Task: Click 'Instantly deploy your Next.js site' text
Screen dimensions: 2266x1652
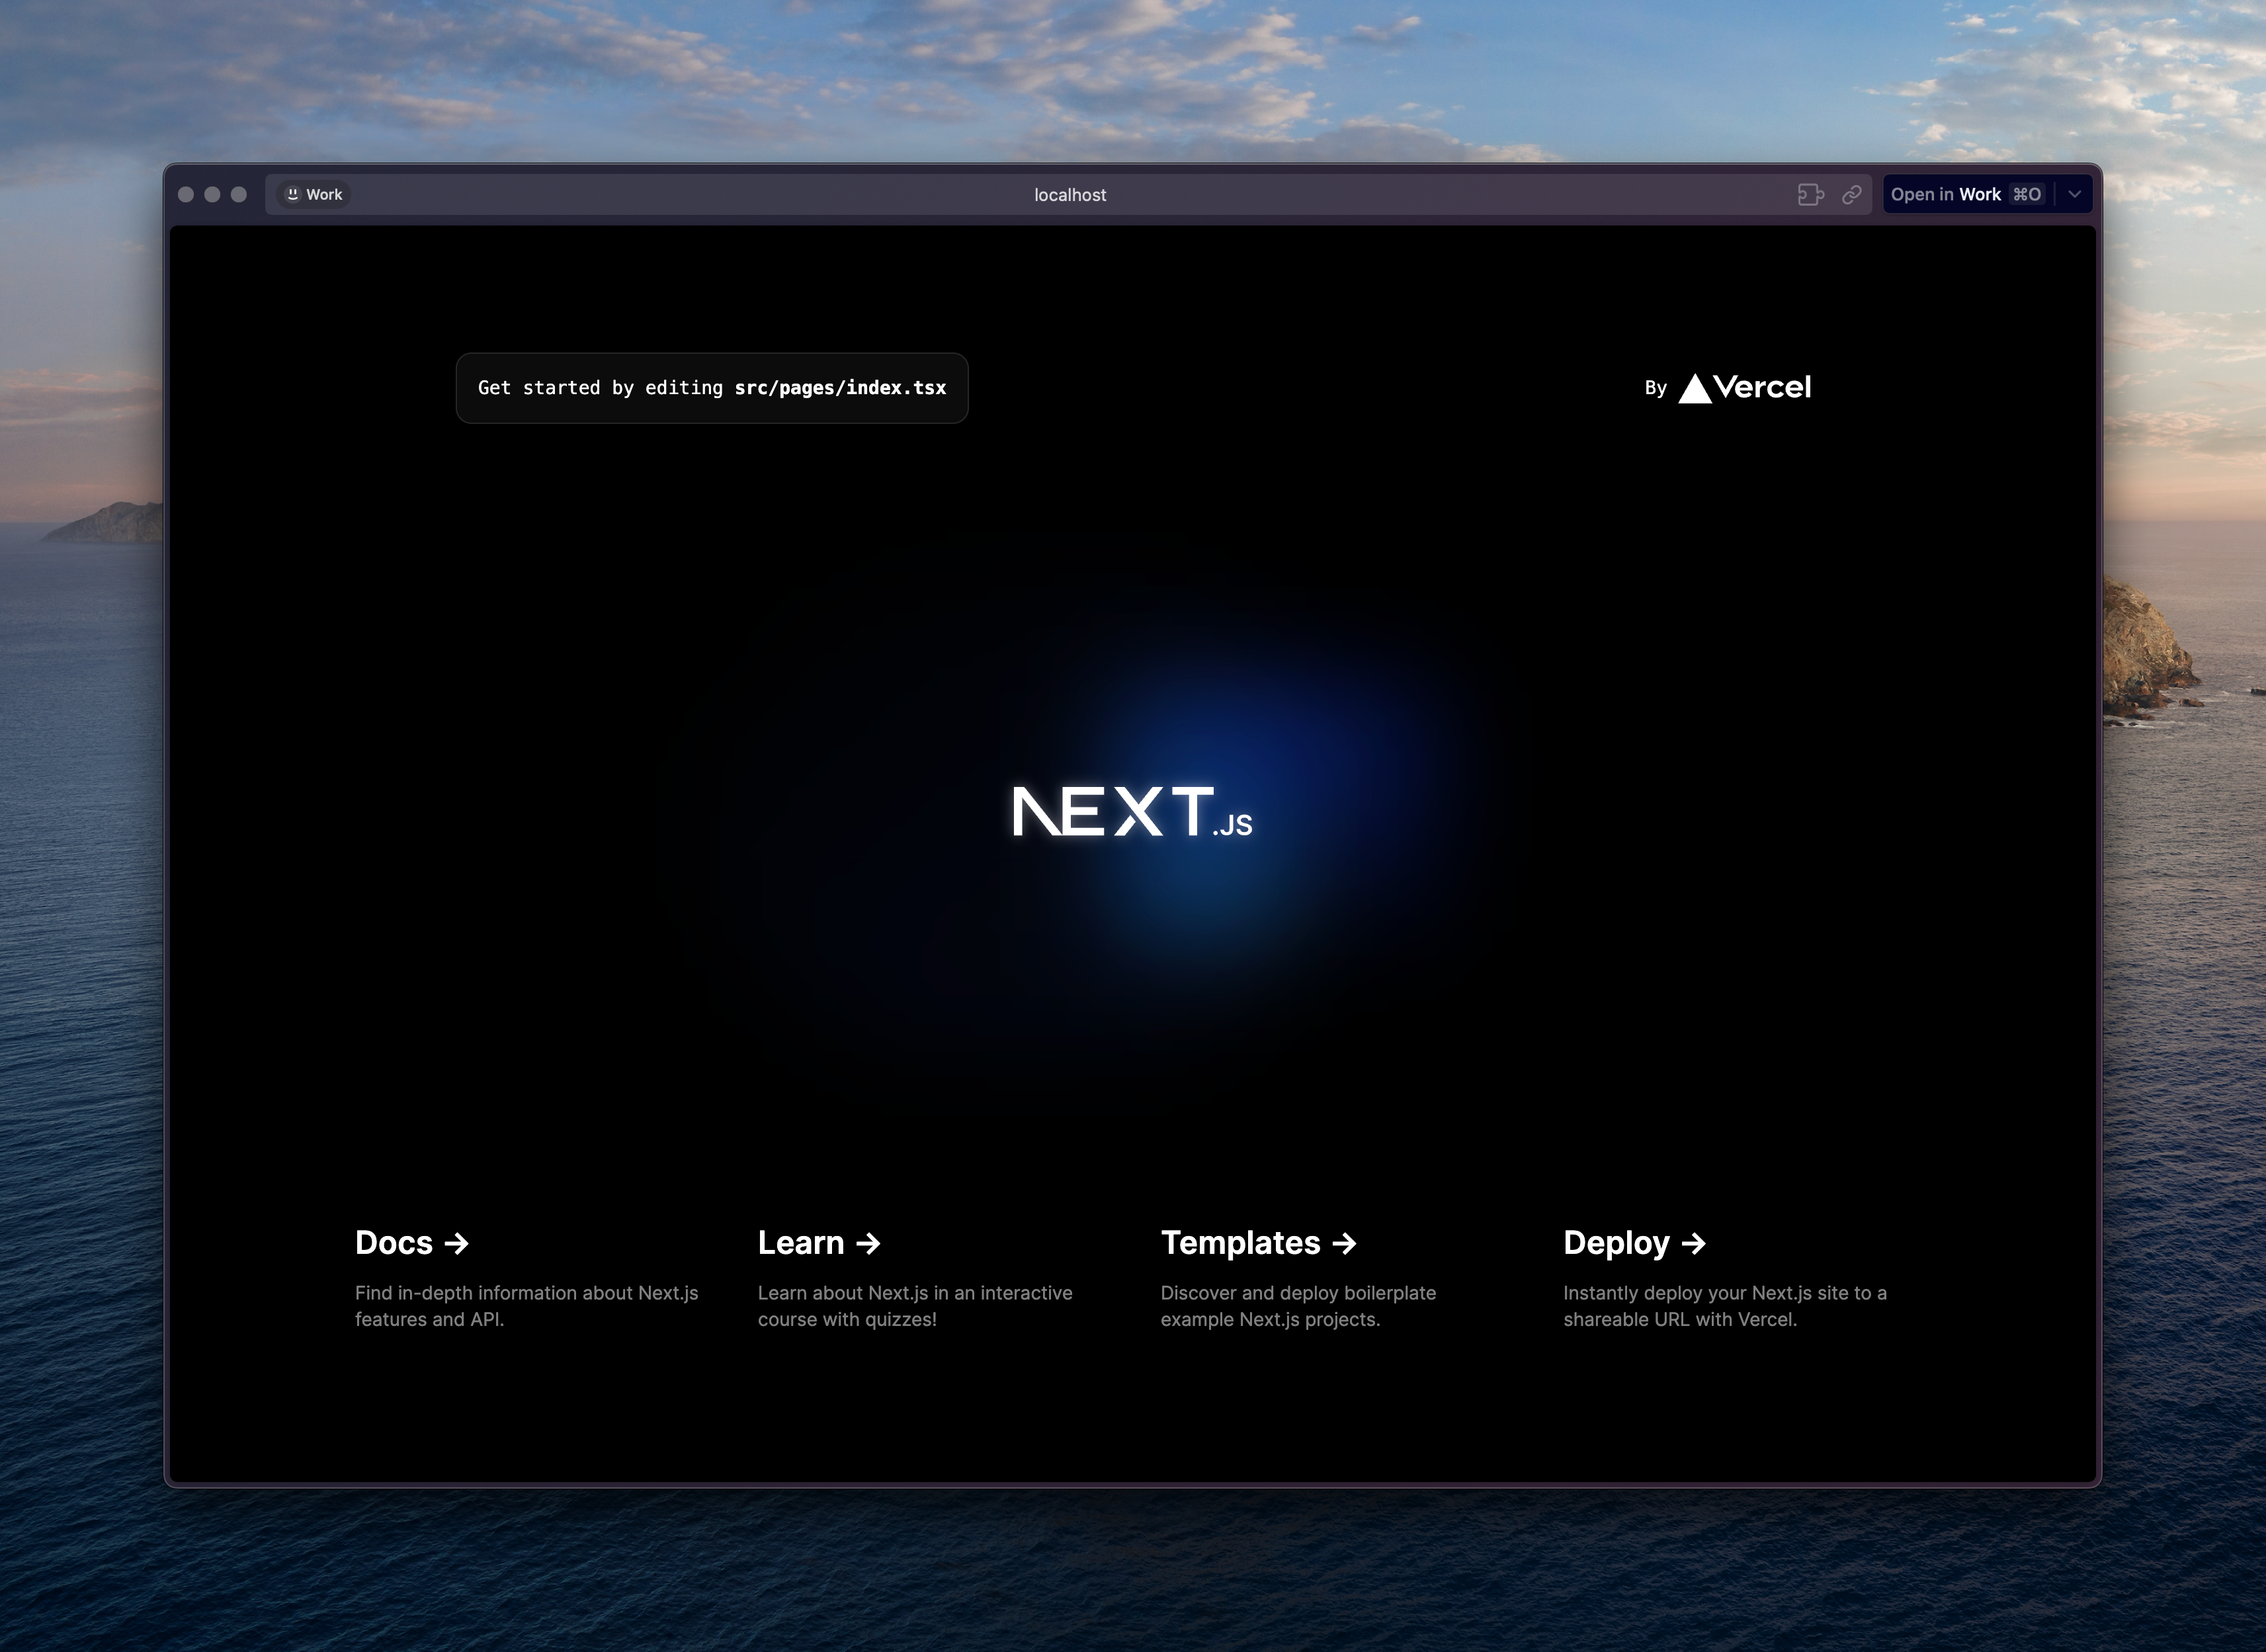Action: [1707, 1293]
